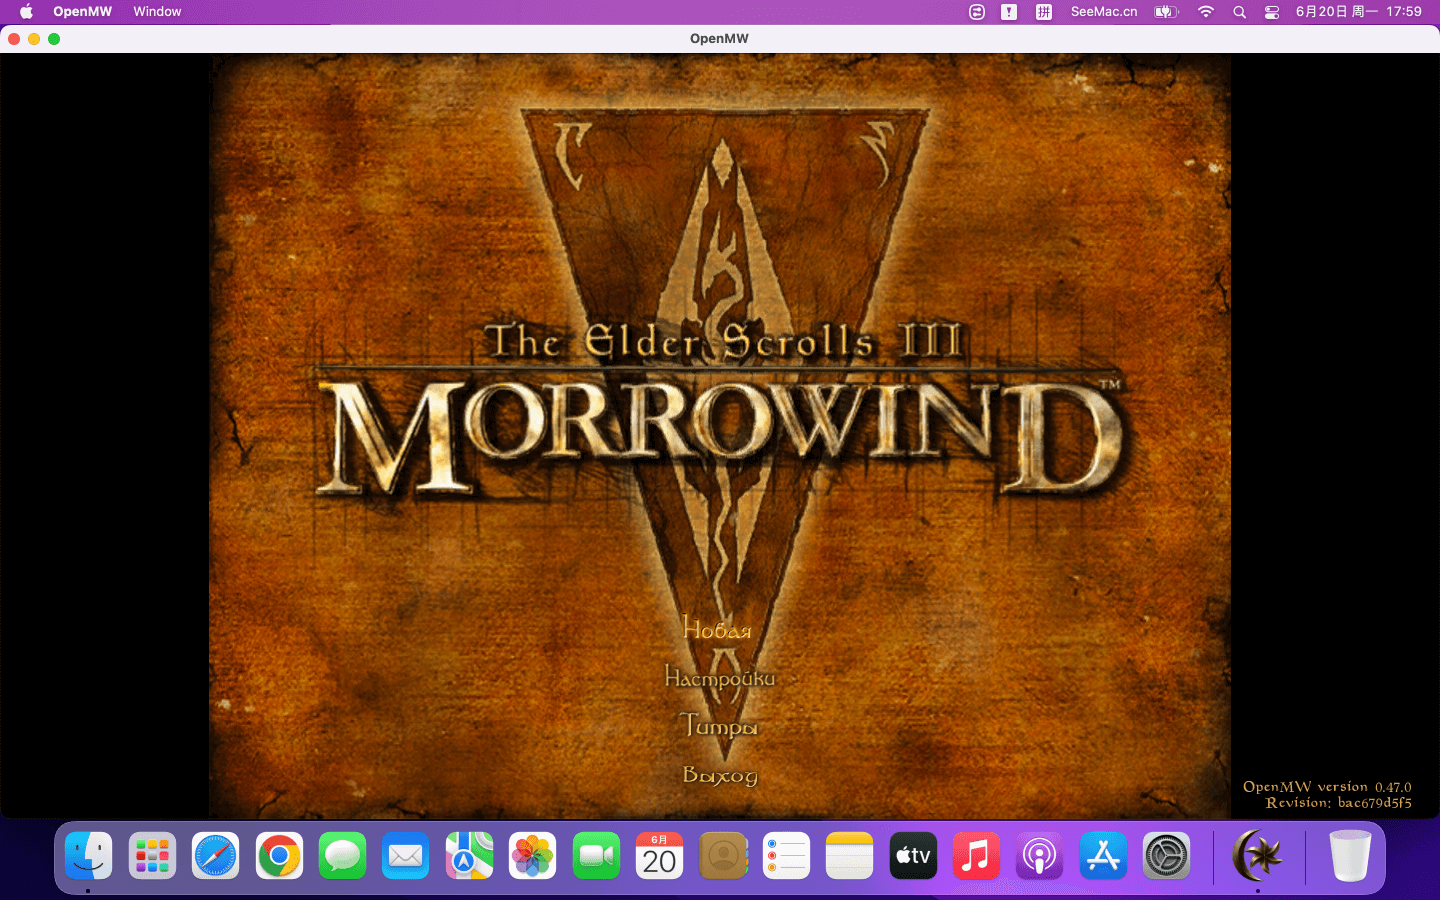Click the input method icon in menu bar
The width and height of the screenshot is (1440, 900).
(x=1043, y=12)
